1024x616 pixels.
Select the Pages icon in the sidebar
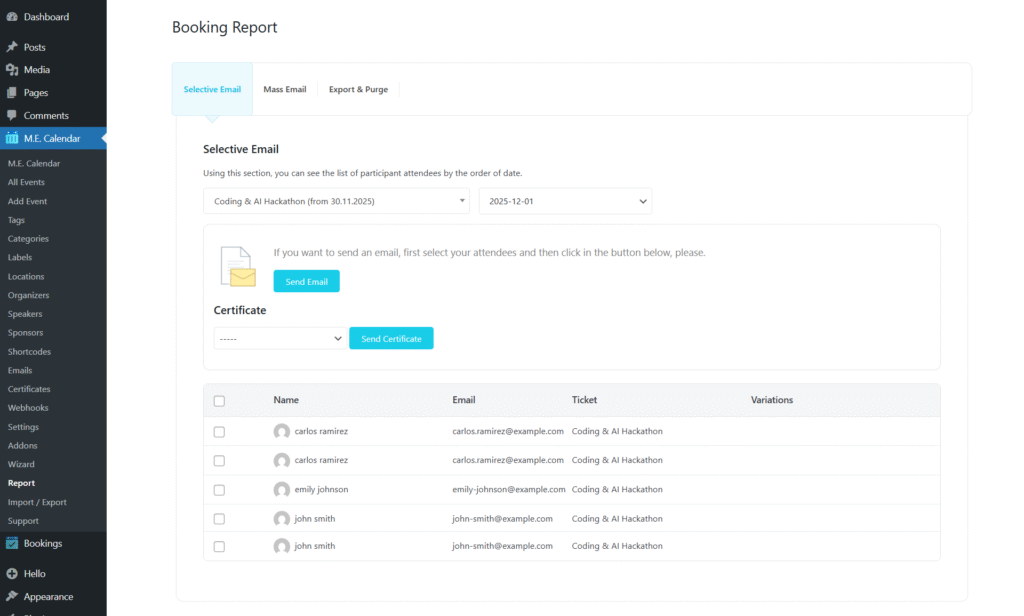pos(14,92)
